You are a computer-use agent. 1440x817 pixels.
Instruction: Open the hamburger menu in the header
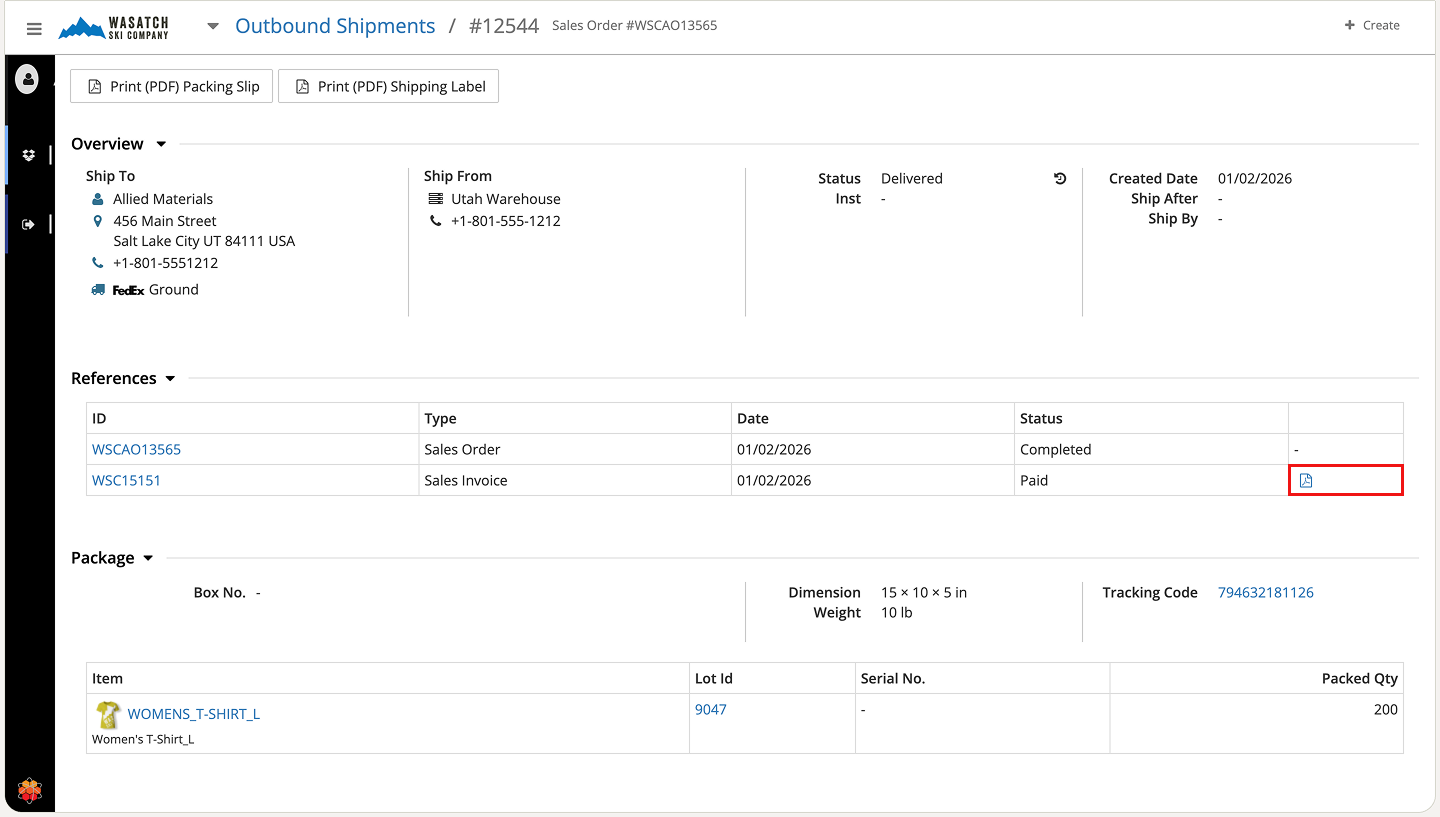point(34,29)
